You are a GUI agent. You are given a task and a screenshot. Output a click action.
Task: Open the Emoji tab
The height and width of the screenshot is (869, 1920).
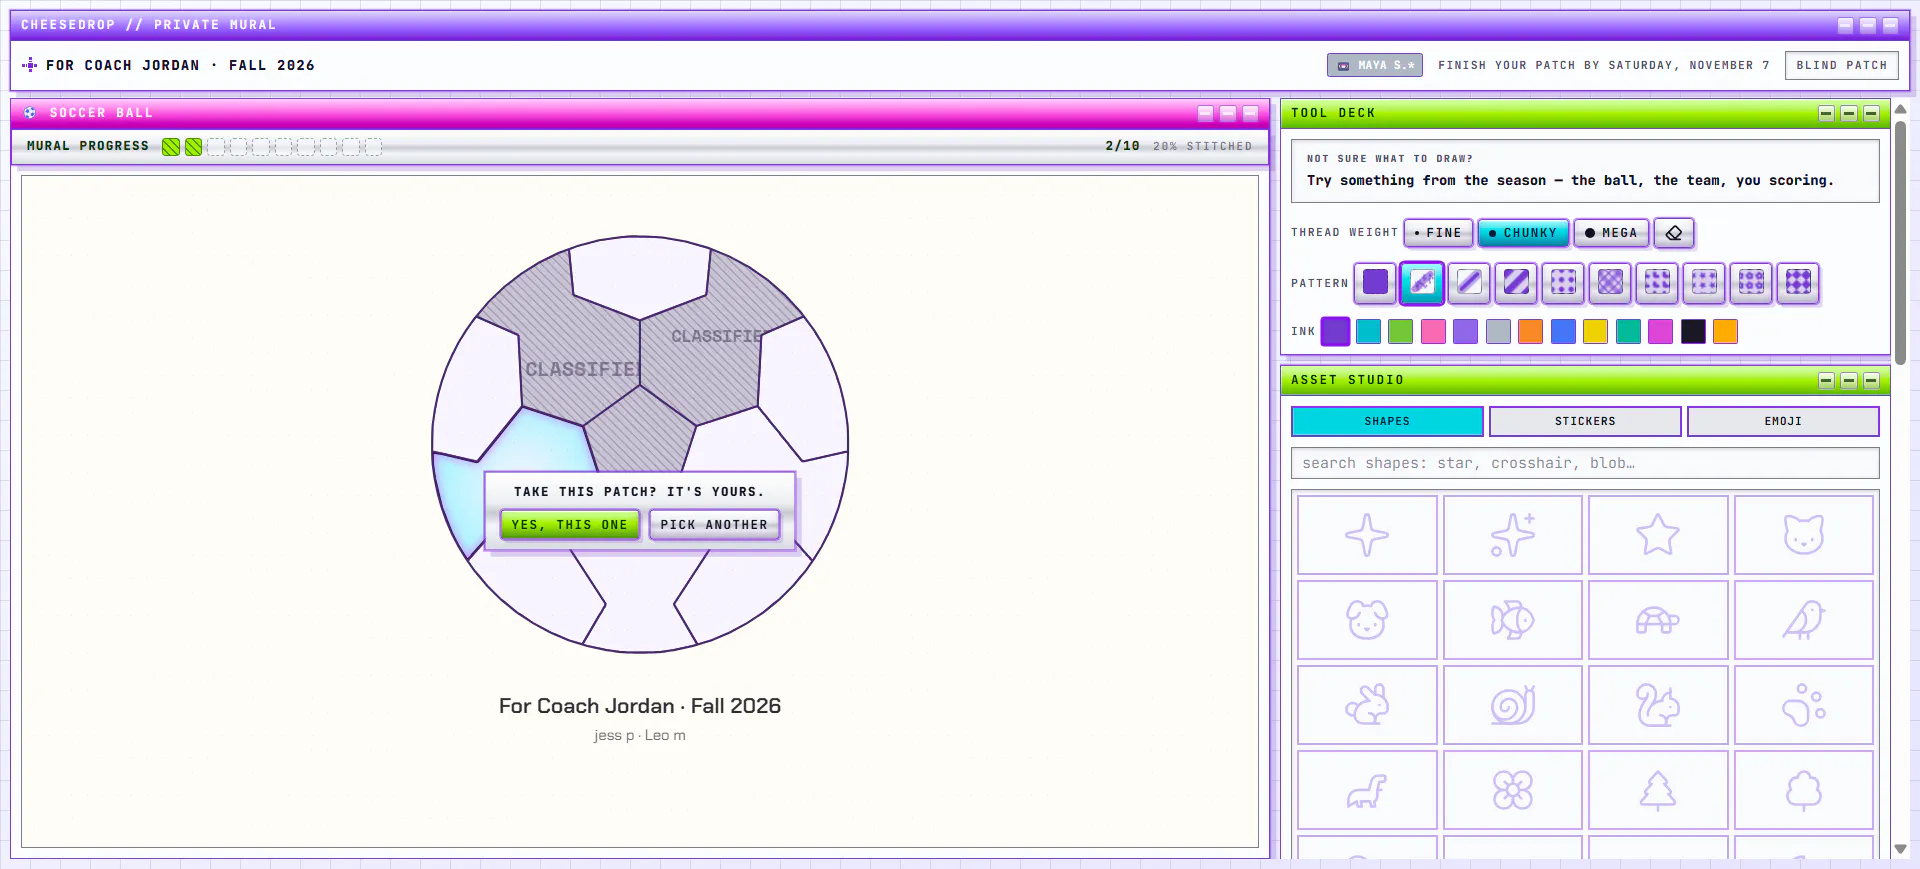click(x=1783, y=421)
